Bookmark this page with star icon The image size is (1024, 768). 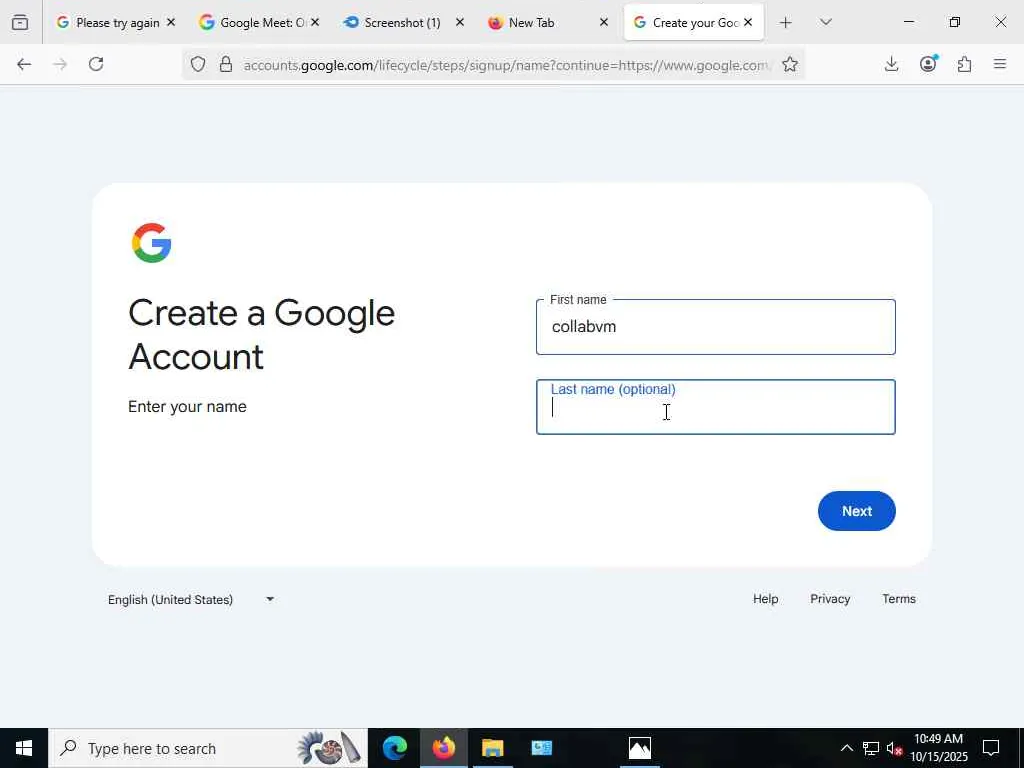tap(790, 64)
